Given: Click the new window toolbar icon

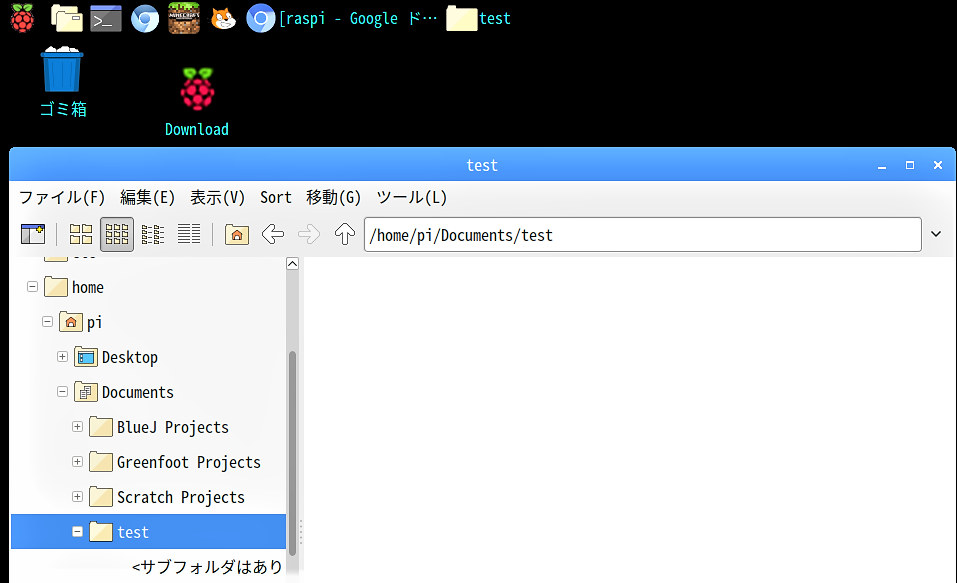Looking at the screenshot, I should (x=33, y=234).
